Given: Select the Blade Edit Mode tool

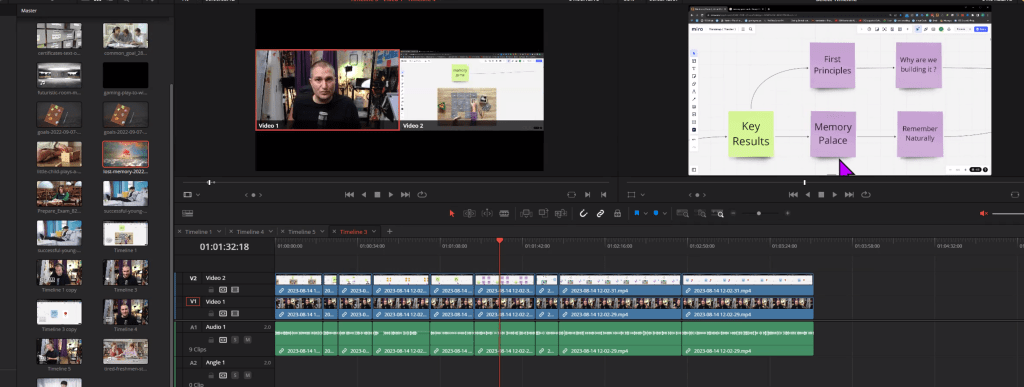Looking at the screenshot, I should [504, 213].
